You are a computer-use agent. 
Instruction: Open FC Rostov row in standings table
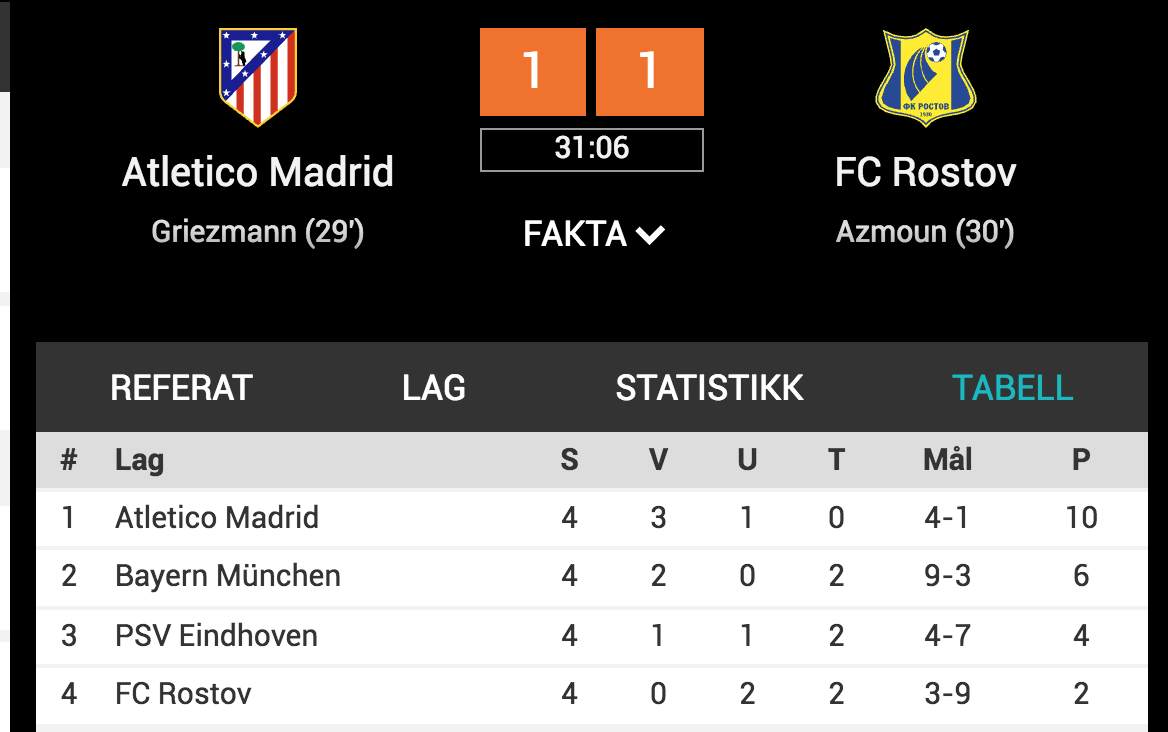click(x=591, y=694)
